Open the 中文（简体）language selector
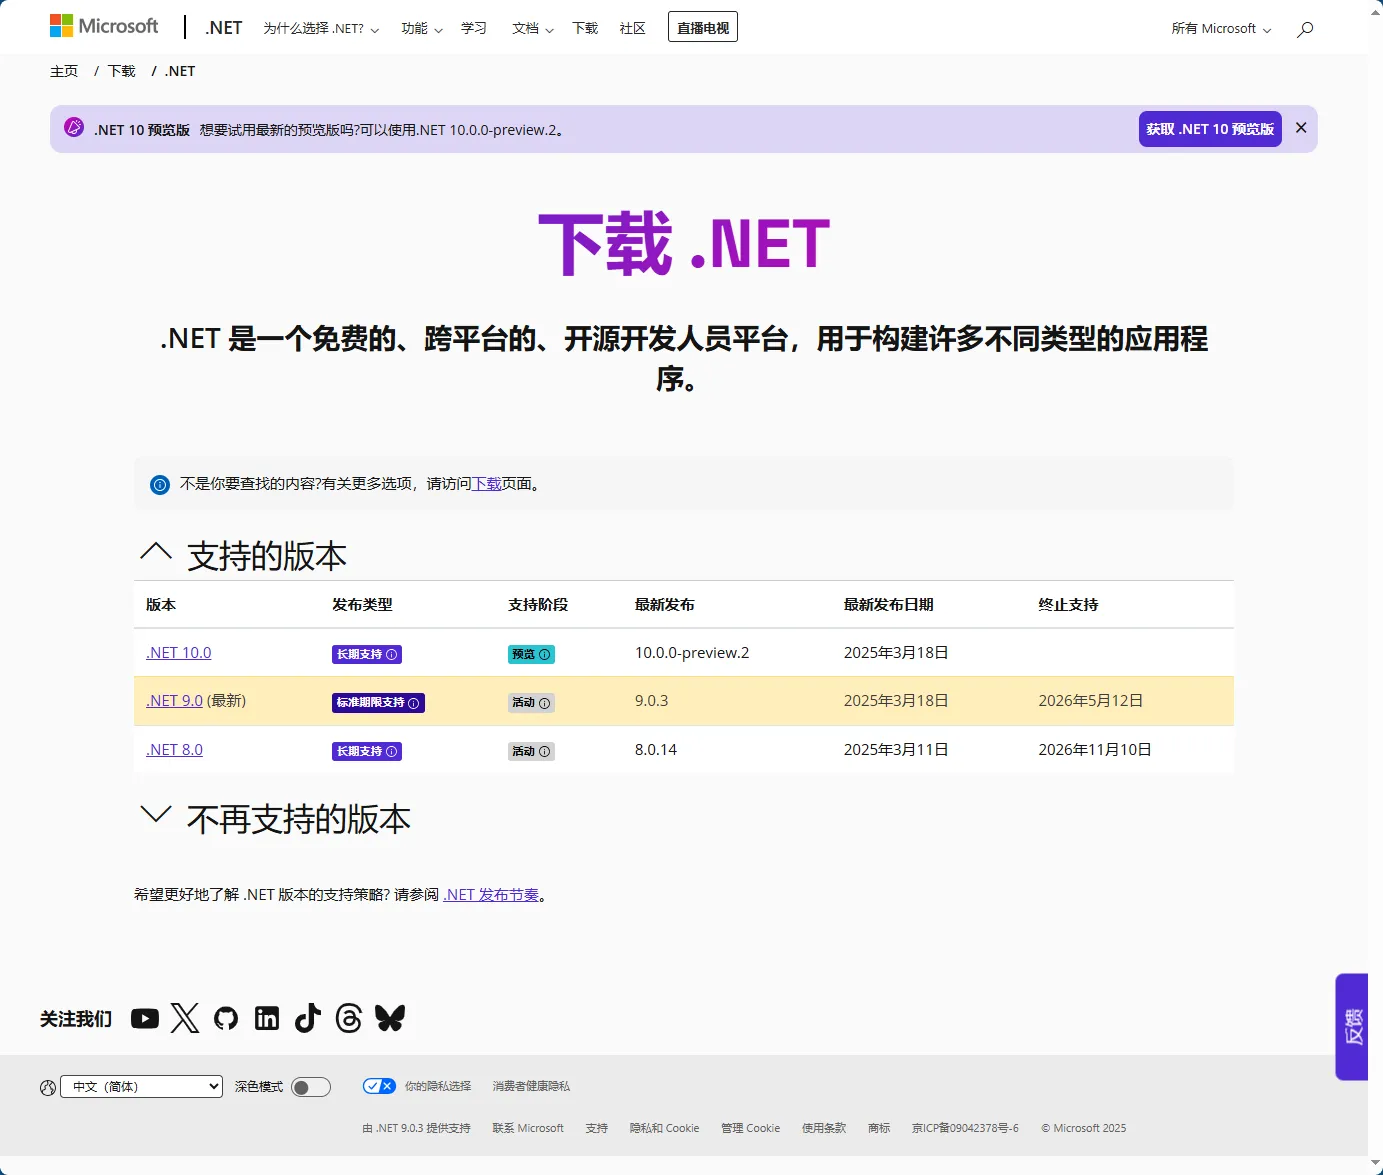The image size is (1383, 1175). coord(141,1086)
